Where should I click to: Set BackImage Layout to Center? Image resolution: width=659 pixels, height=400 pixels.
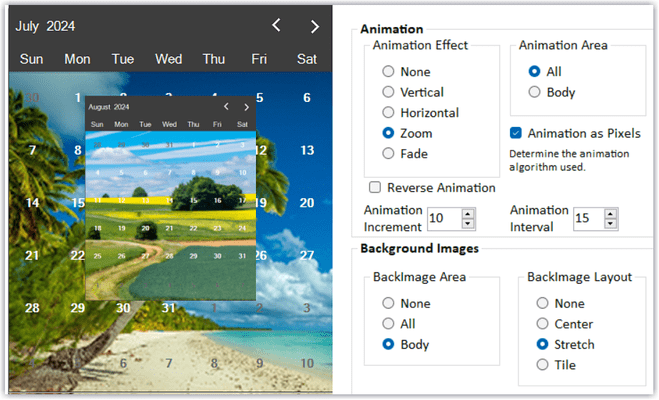(x=542, y=324)
